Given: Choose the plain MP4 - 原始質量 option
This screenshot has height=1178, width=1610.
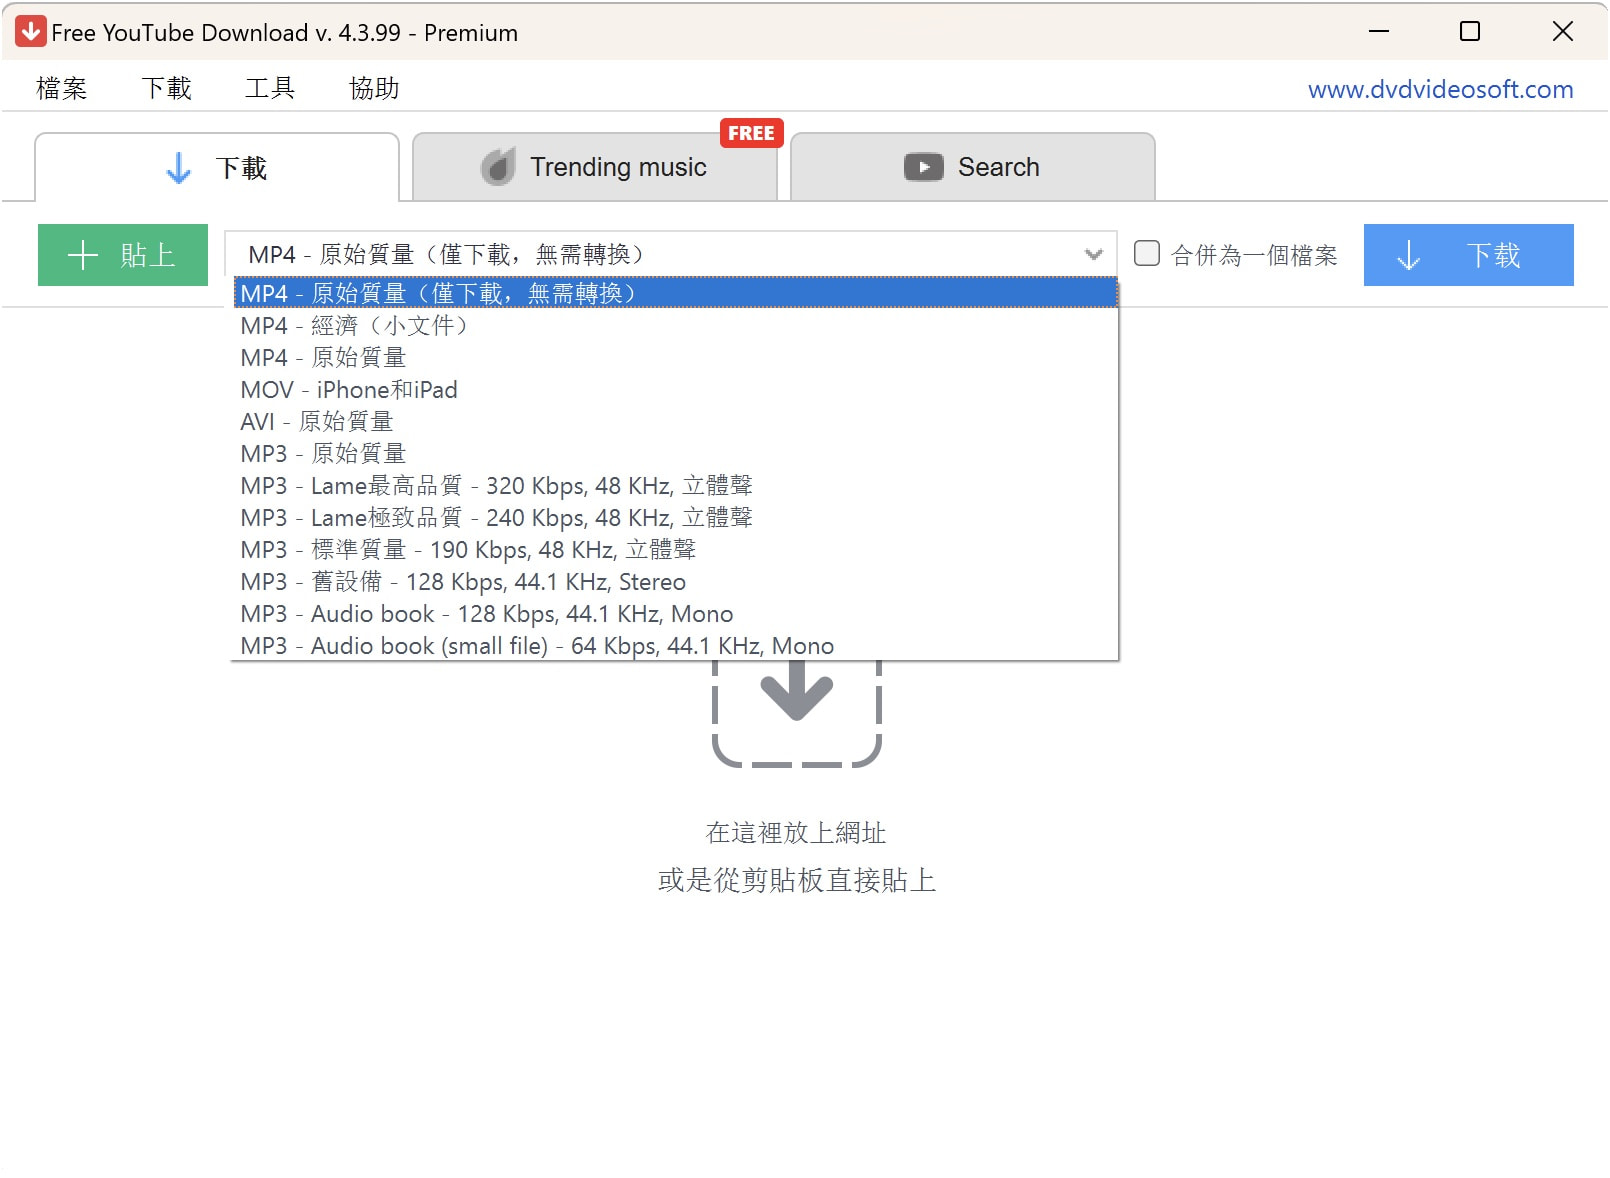Looking at the screenshot, I should pos(675,357).
